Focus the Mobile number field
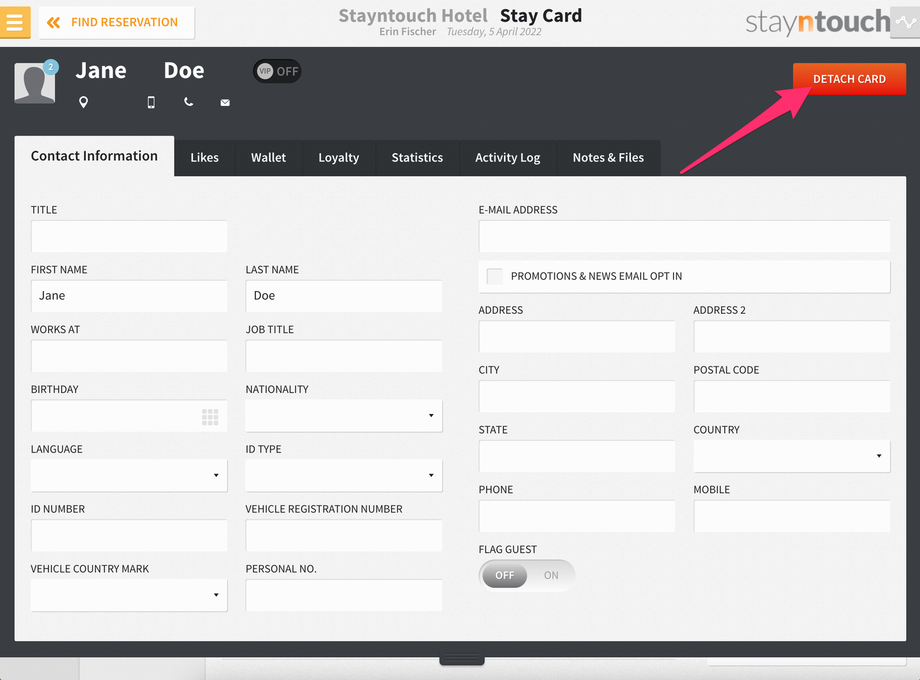The height and width of the screenshot is (680, 920). point(792,516)
